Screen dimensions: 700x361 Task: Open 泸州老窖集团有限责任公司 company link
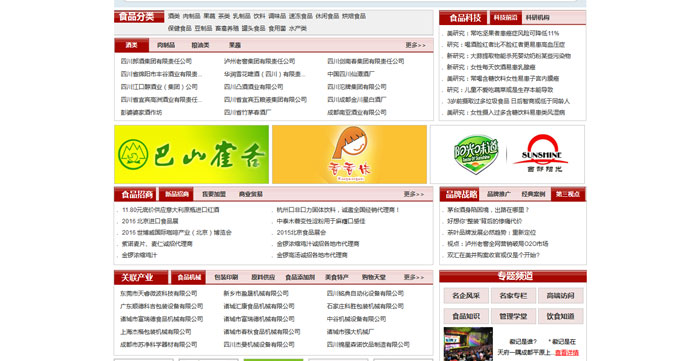(x=259, y=61)
